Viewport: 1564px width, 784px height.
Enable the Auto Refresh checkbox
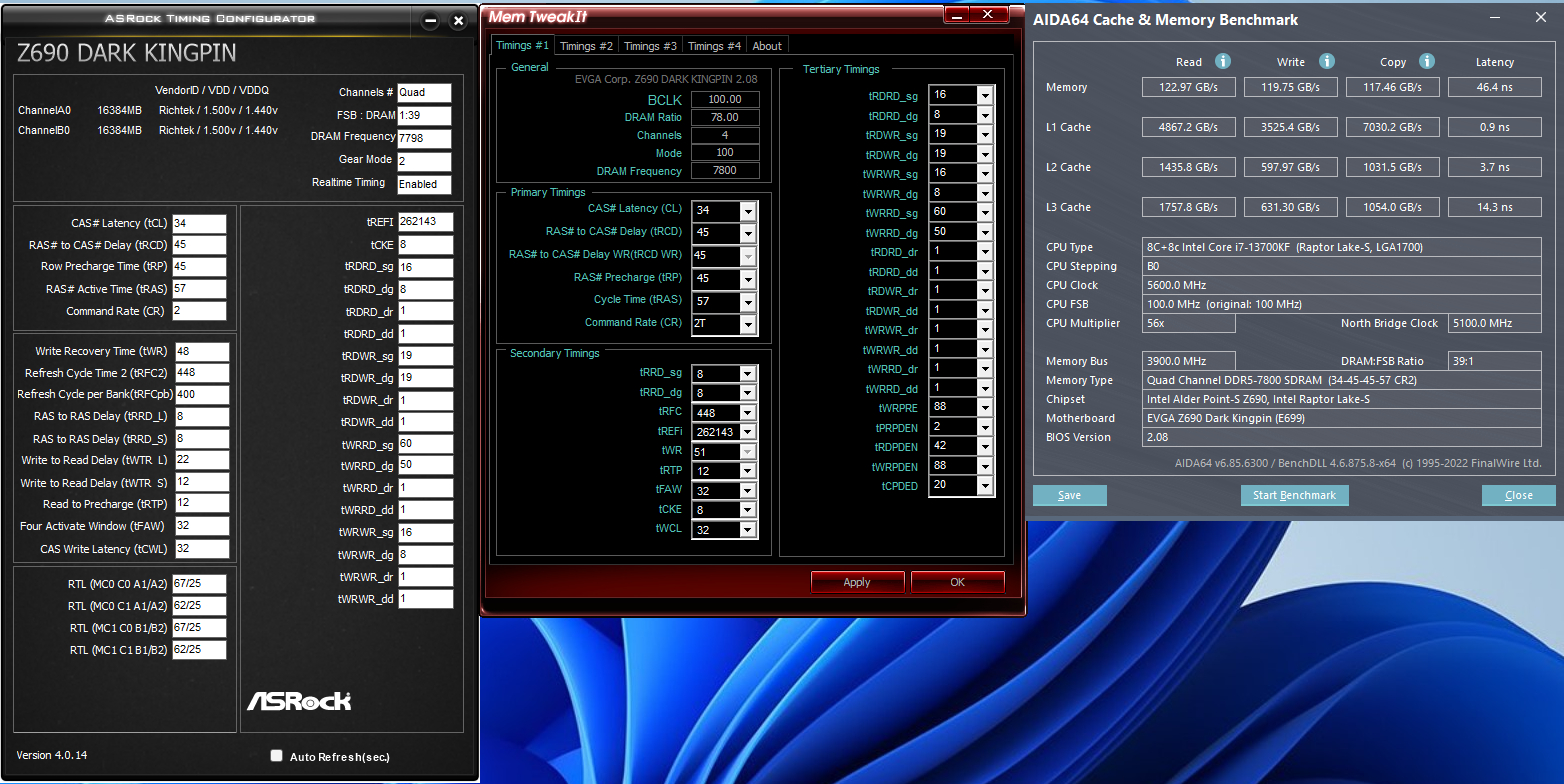(x=277, y=756)
